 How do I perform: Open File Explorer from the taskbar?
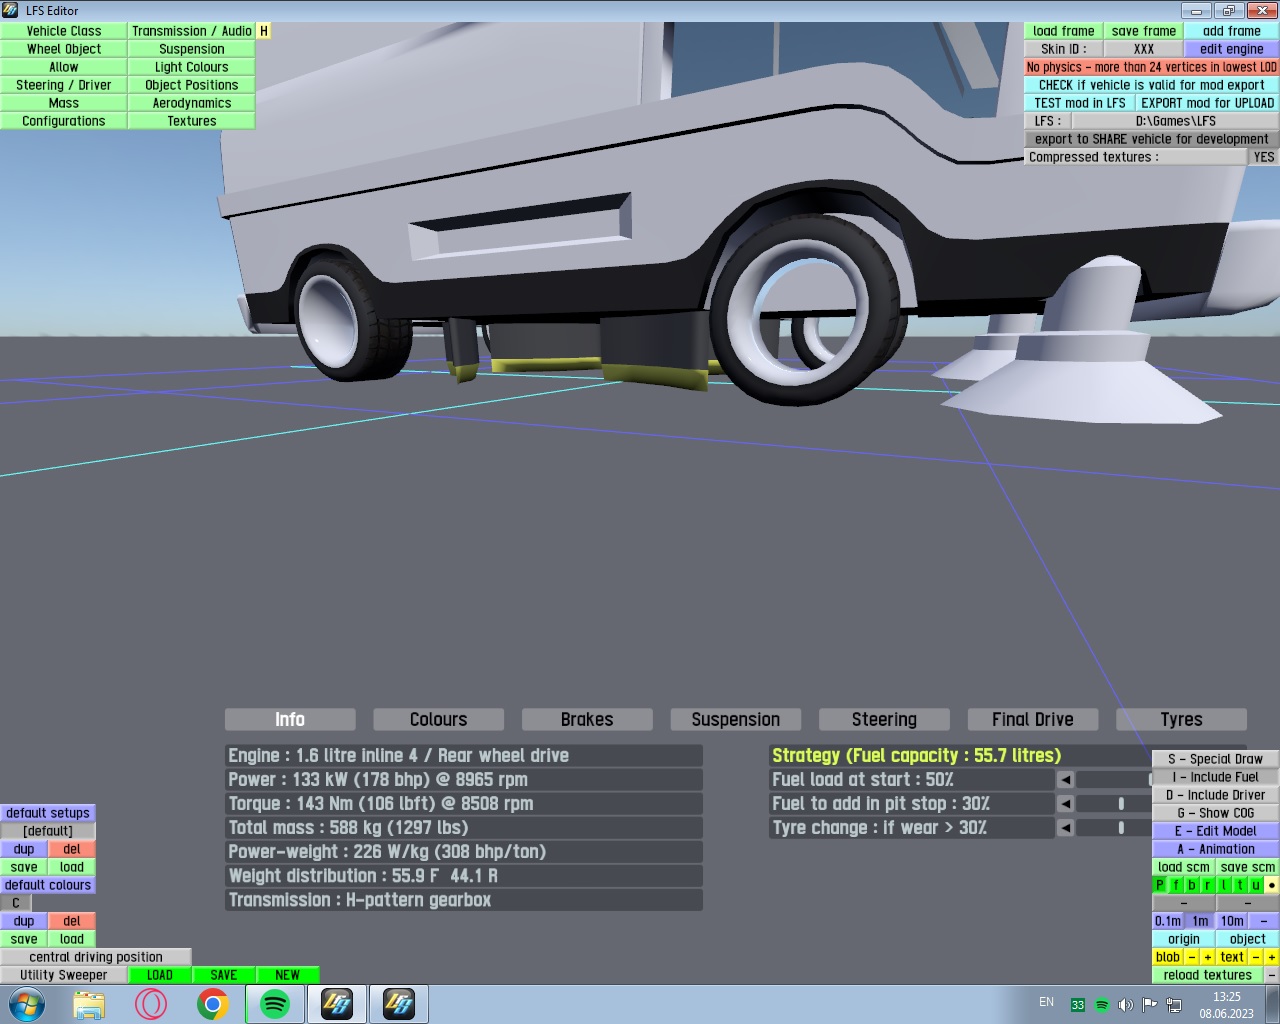(89, 1004)
